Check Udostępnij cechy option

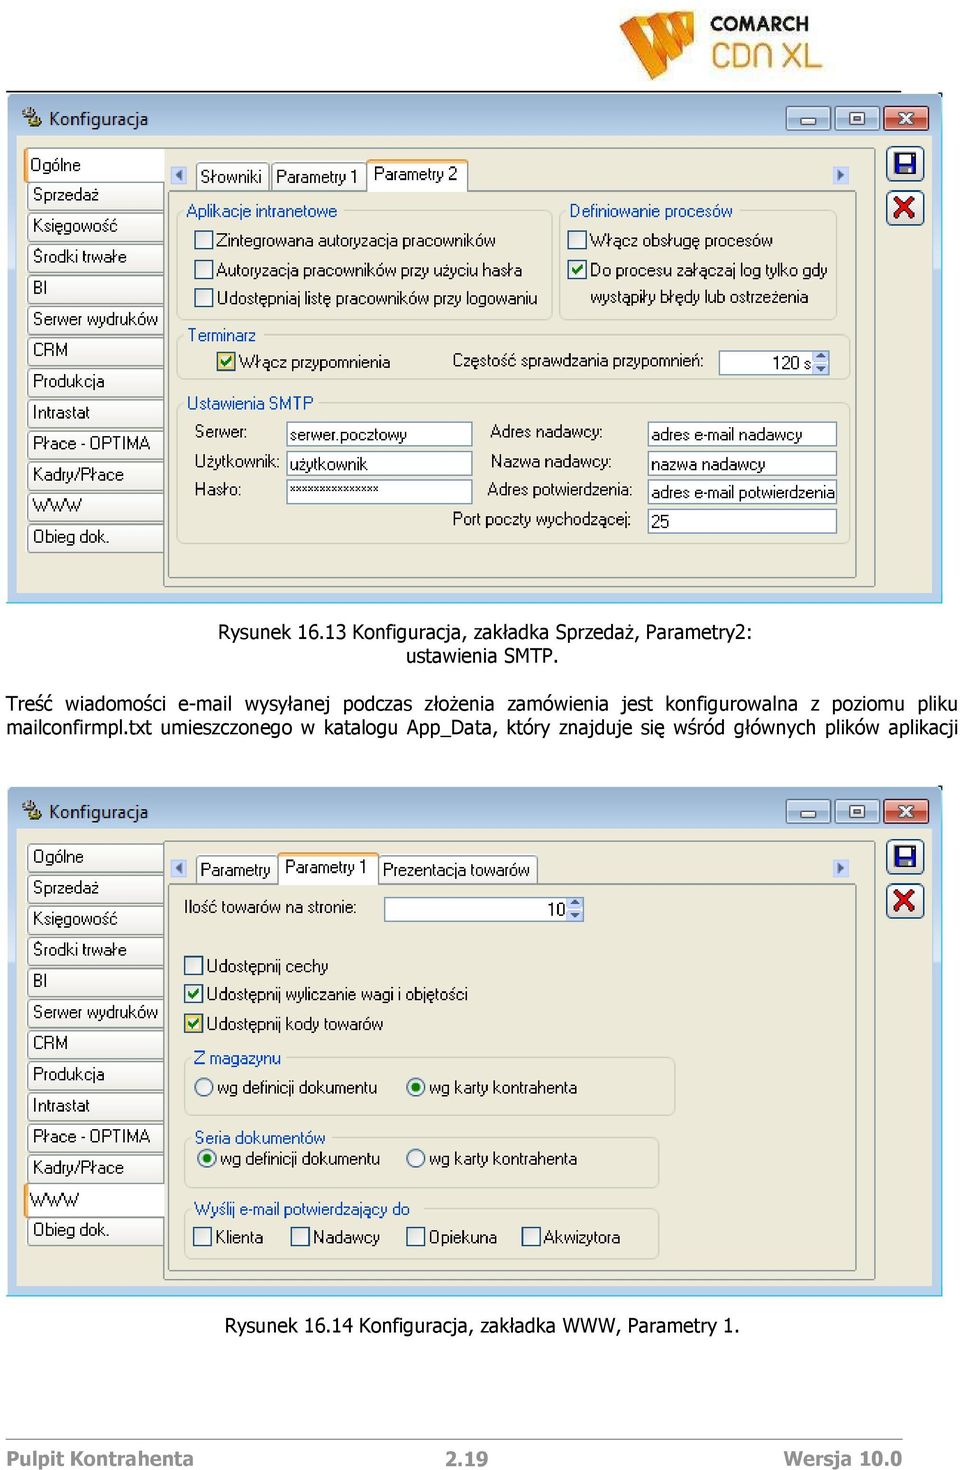pyautogui.click(x=194, y=965)
